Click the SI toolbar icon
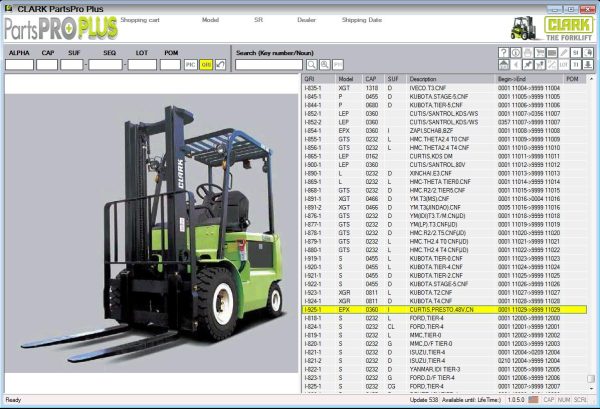600x409 pixels. (576, 53)
